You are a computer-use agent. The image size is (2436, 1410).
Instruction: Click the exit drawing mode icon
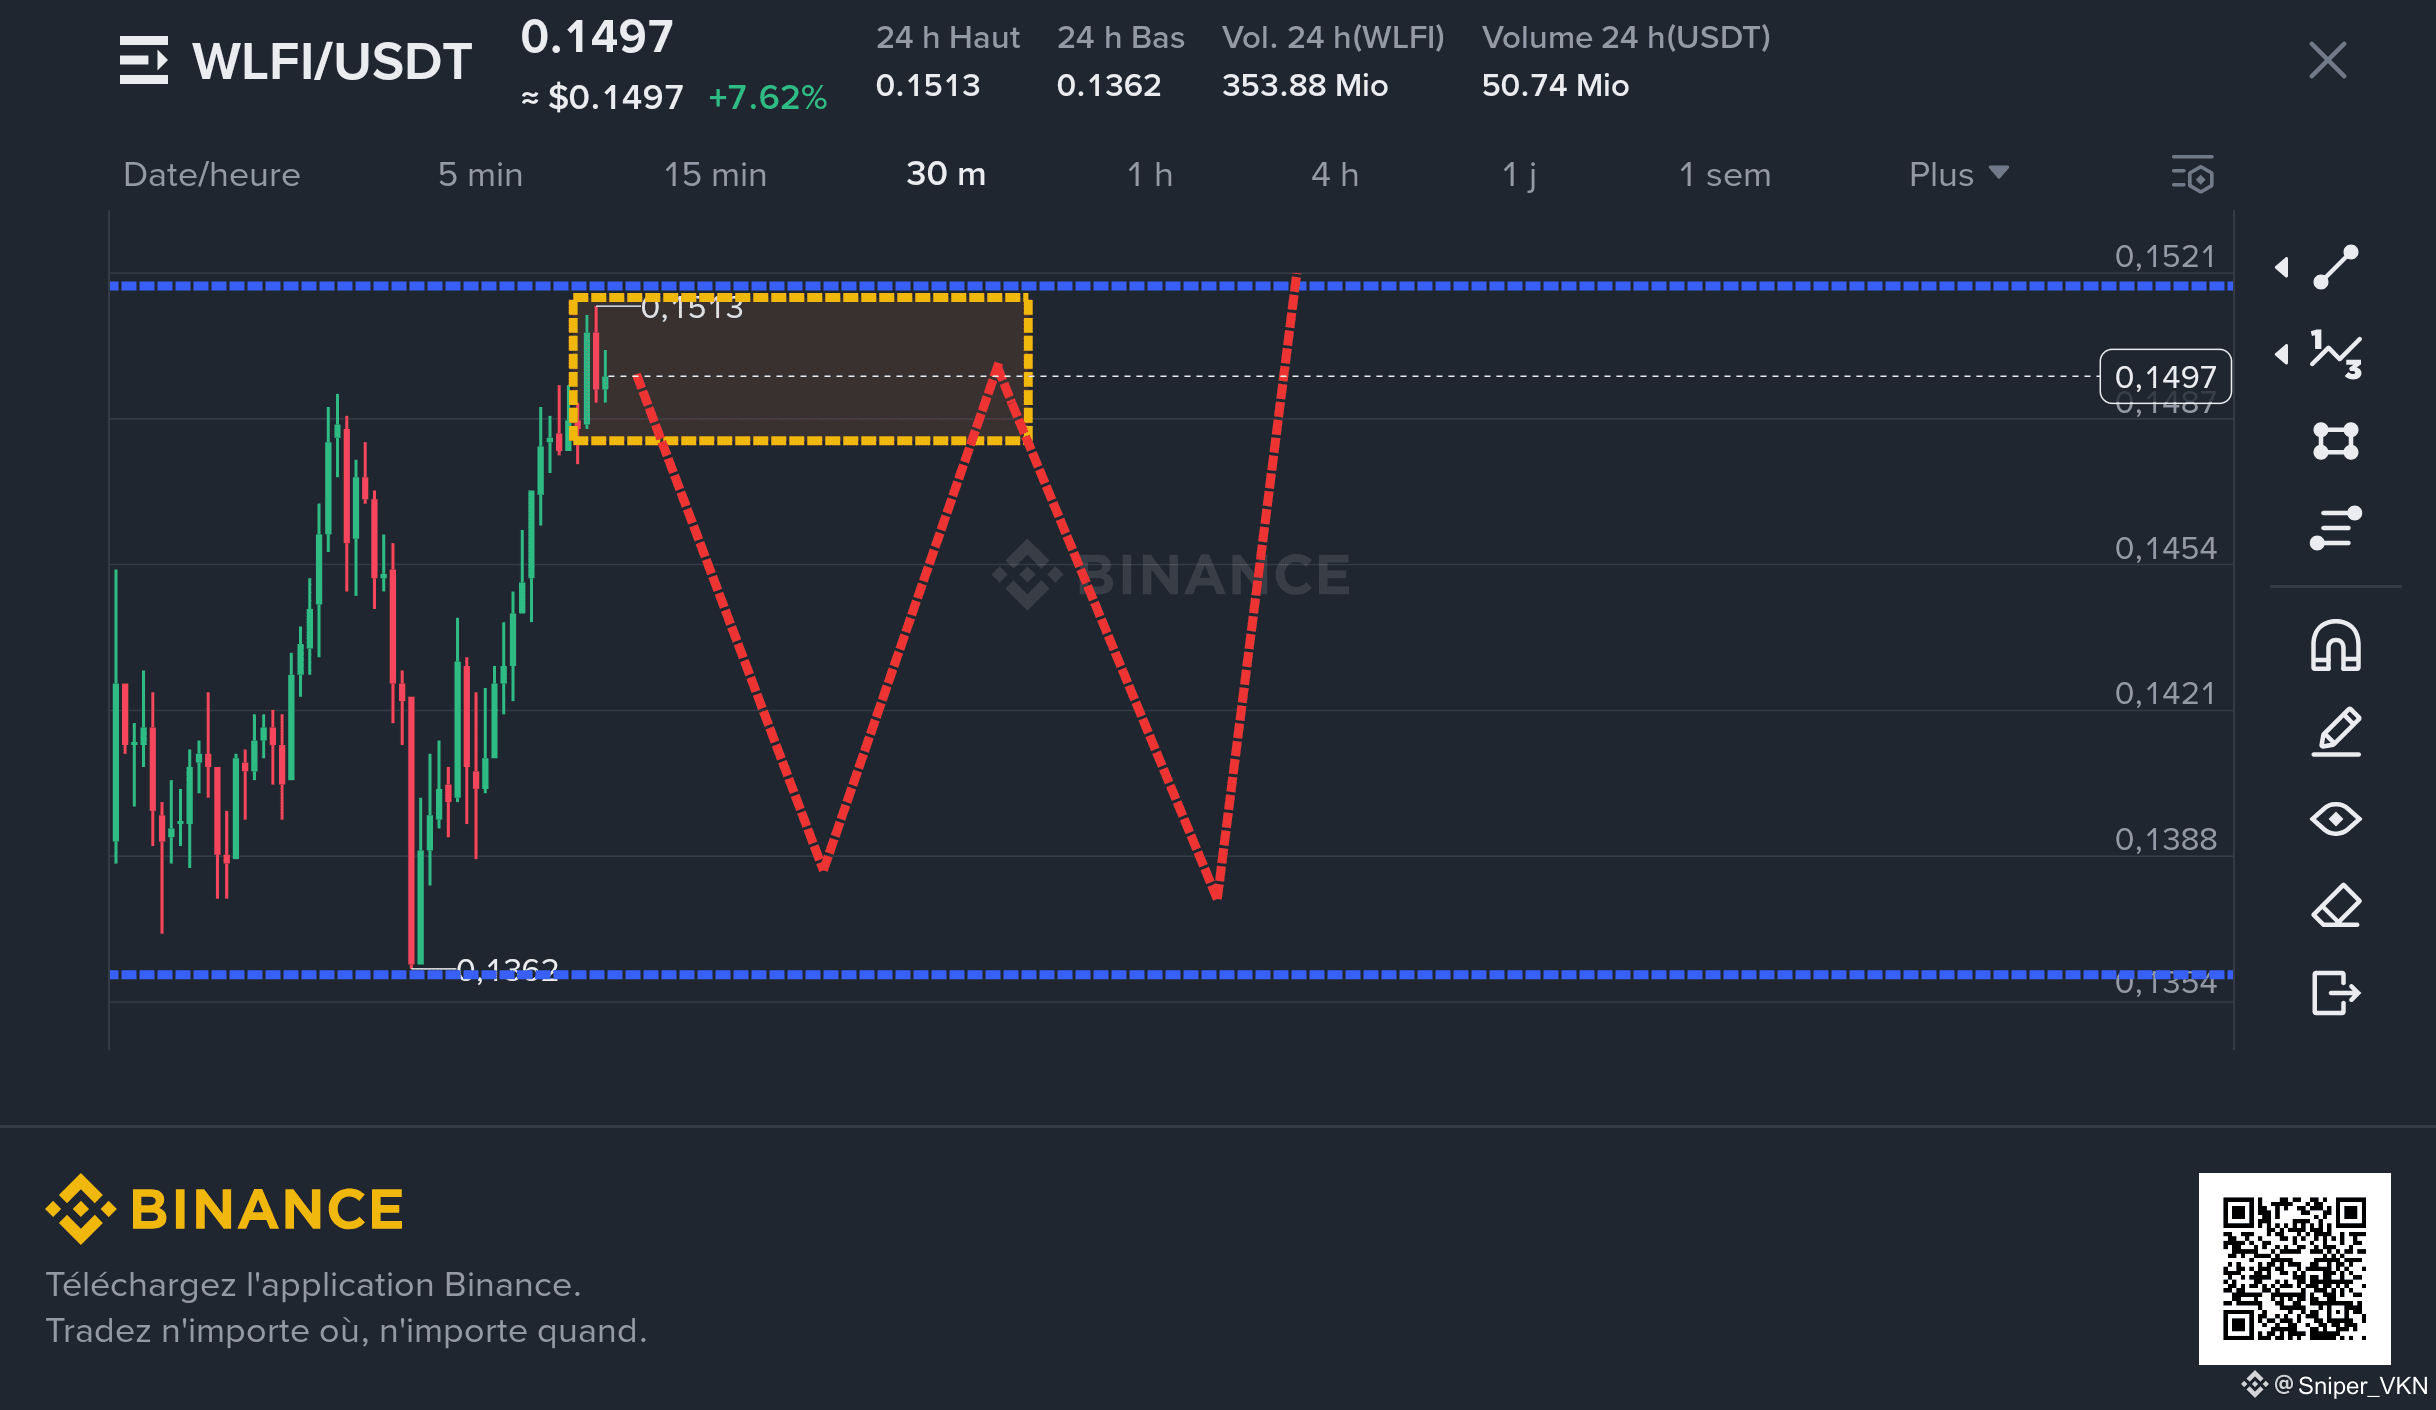point(2336,993)
